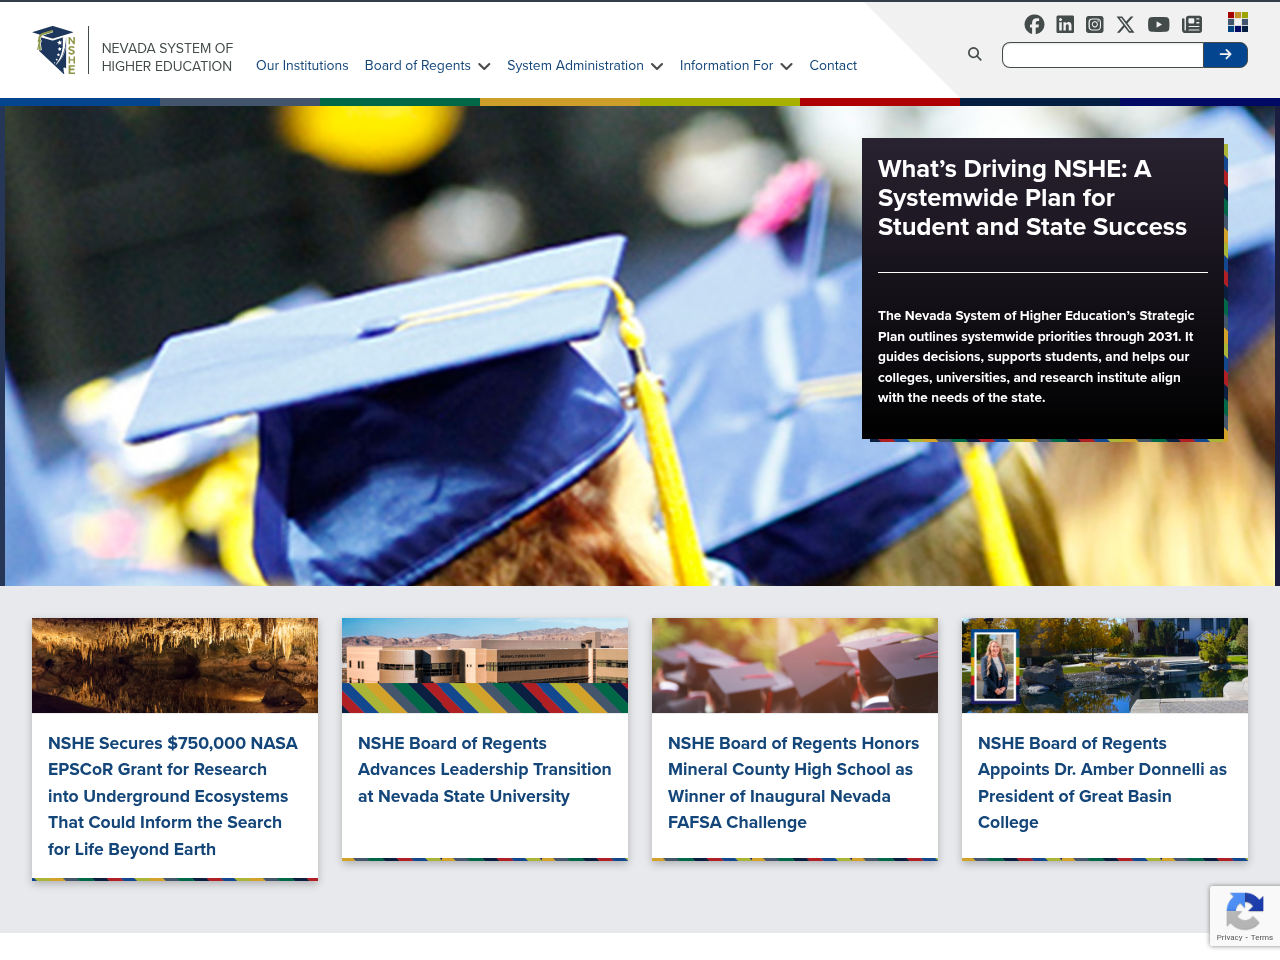Go to Our Institutions page
1280x960 pixels.
[x=302, y=66]
